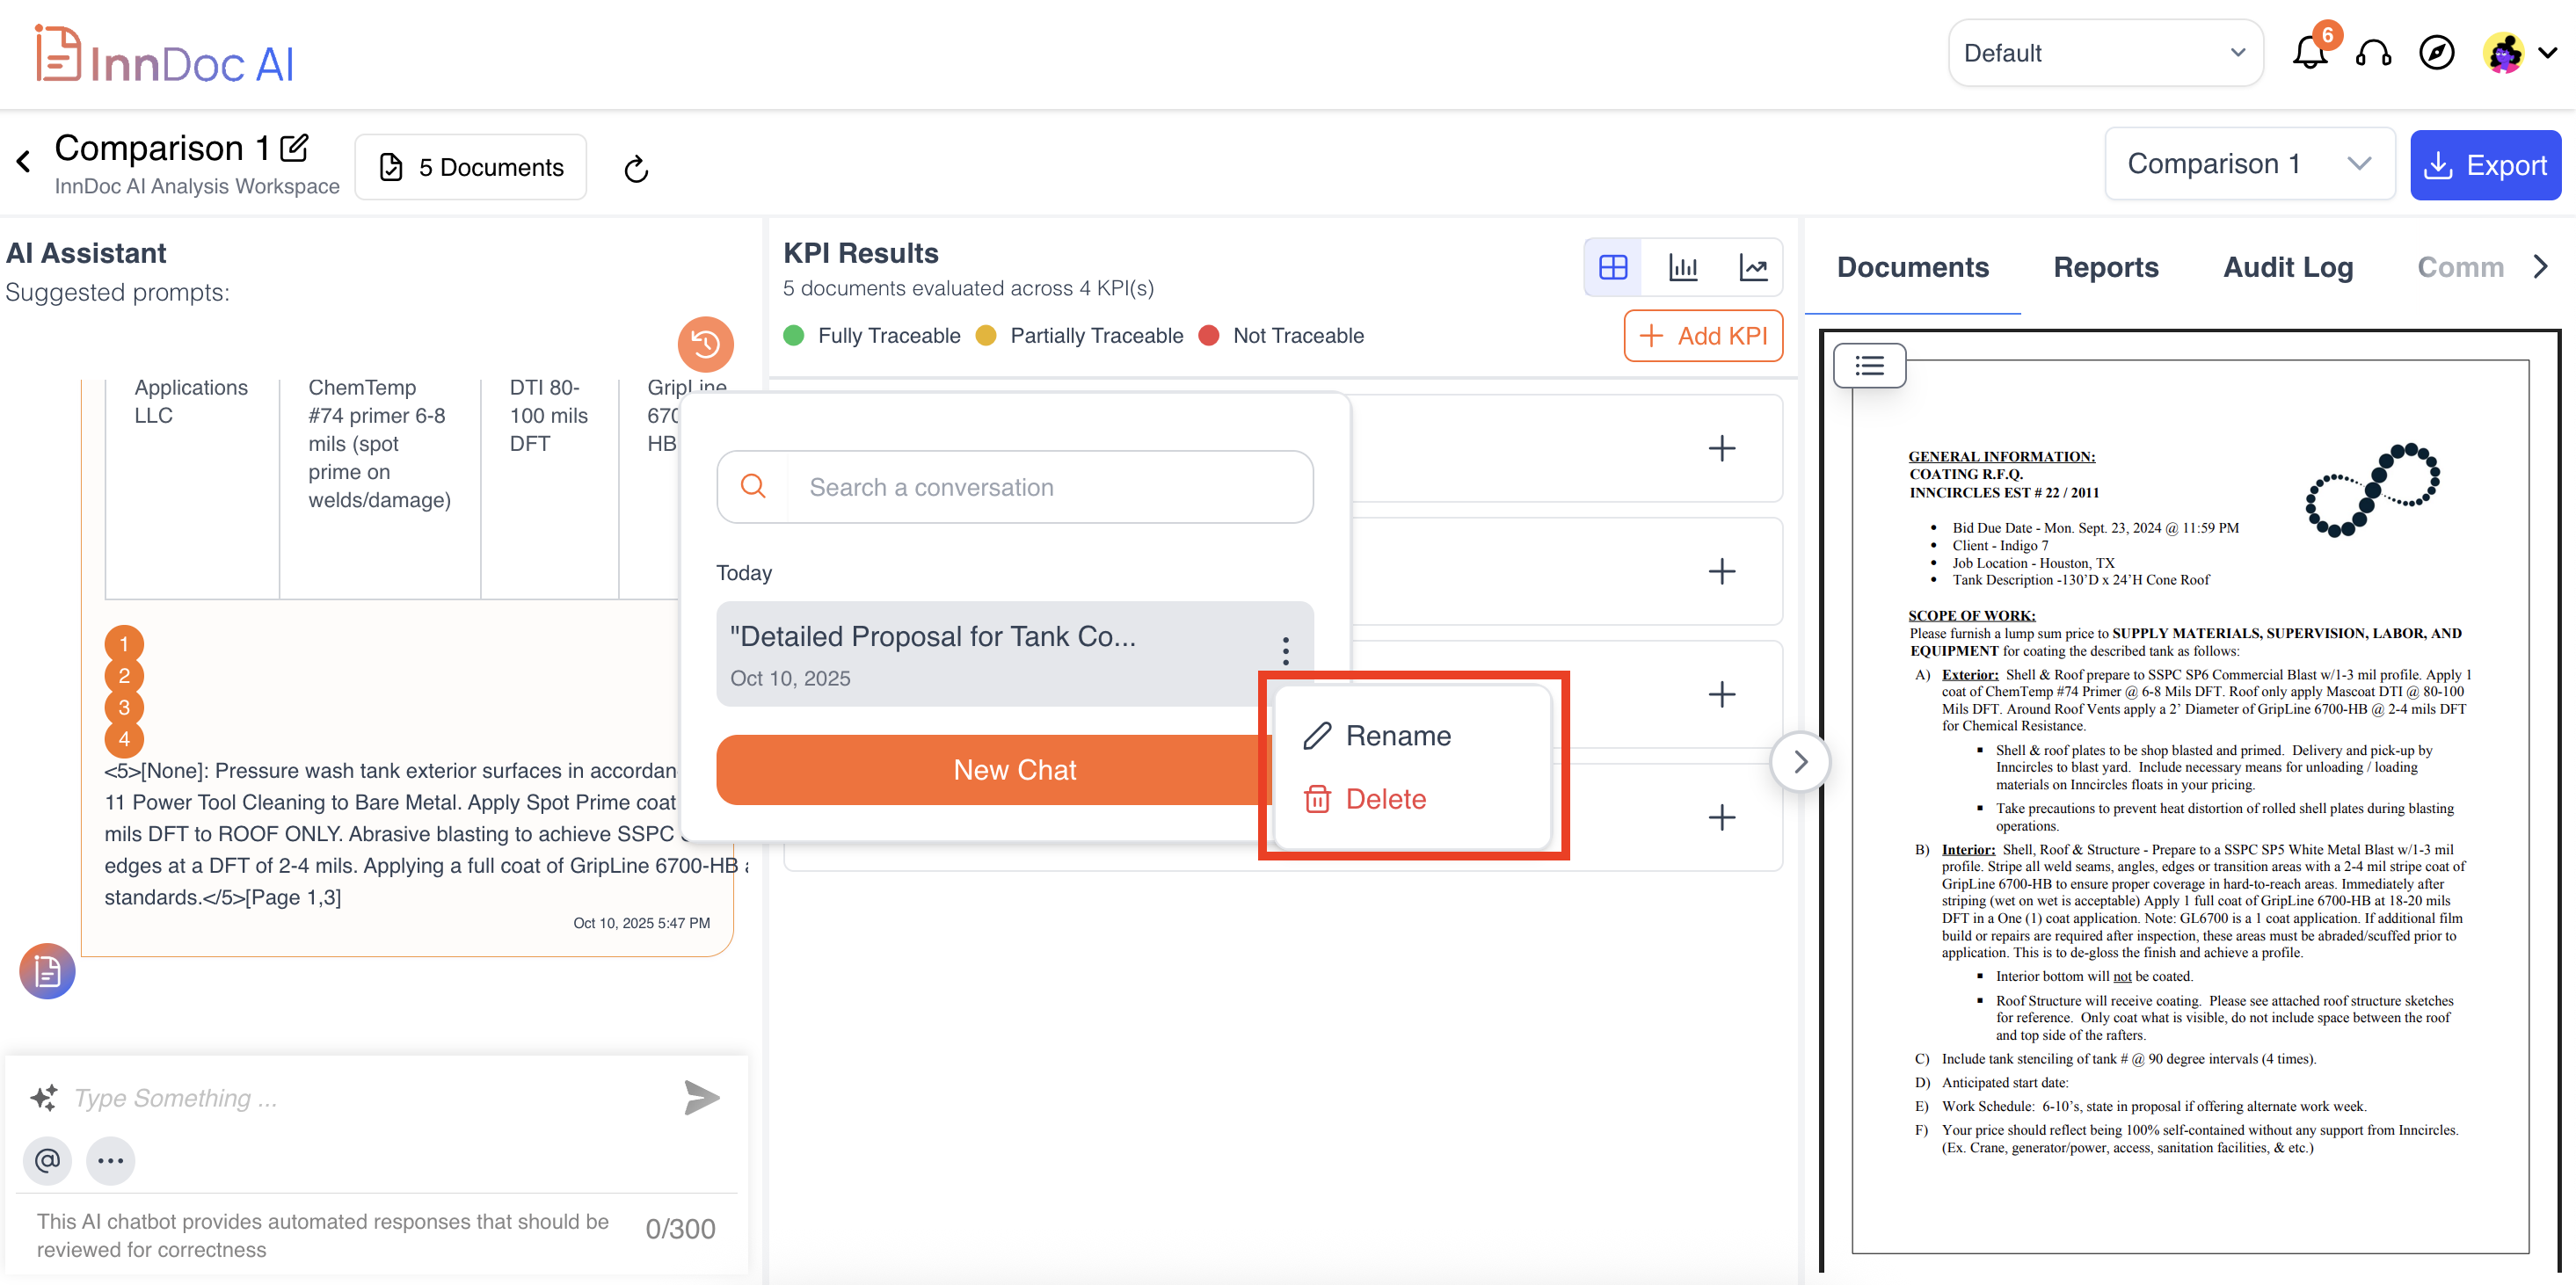Expand the Comparison 1 dropdown selector
This screenshot has width=2576, height=1285.
2249,164
